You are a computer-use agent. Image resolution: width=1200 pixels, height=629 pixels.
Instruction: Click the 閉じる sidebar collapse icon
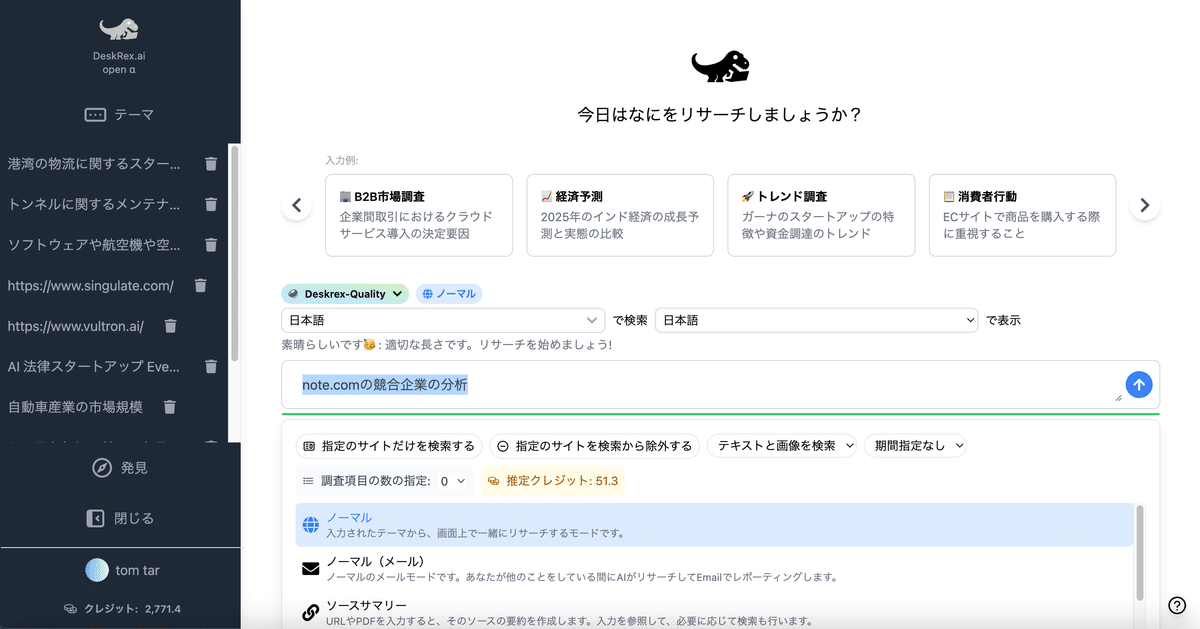[x=95, y=518]
